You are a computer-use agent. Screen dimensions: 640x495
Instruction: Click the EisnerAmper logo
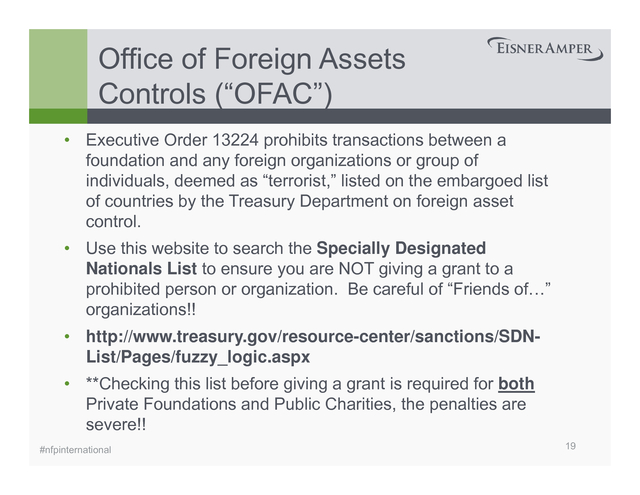click(x=544, y=49)
